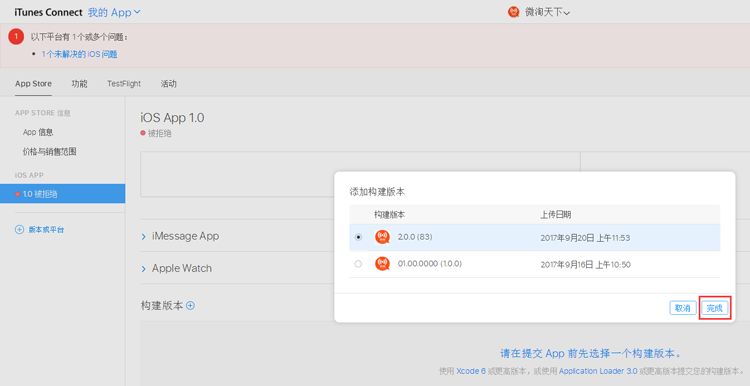Click the app icon for build 01.00.0000

(382, 264)
